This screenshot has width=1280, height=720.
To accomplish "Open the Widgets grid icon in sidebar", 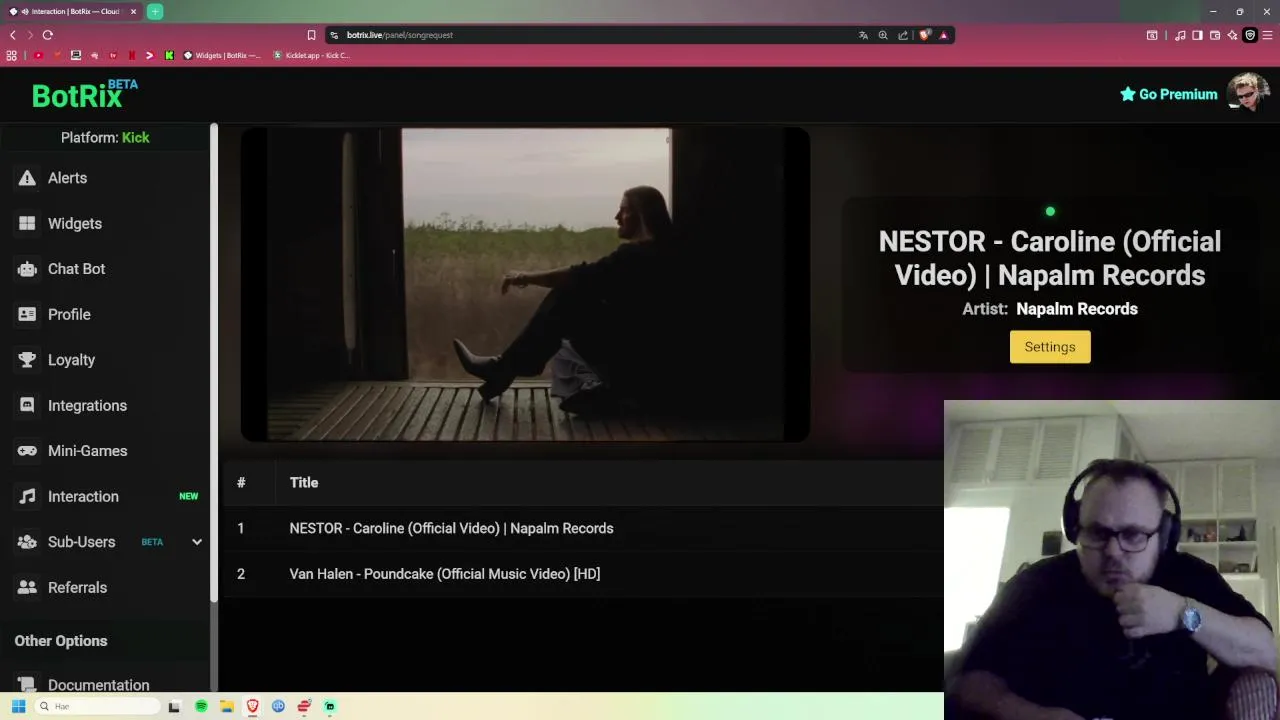I will point(27,223).
